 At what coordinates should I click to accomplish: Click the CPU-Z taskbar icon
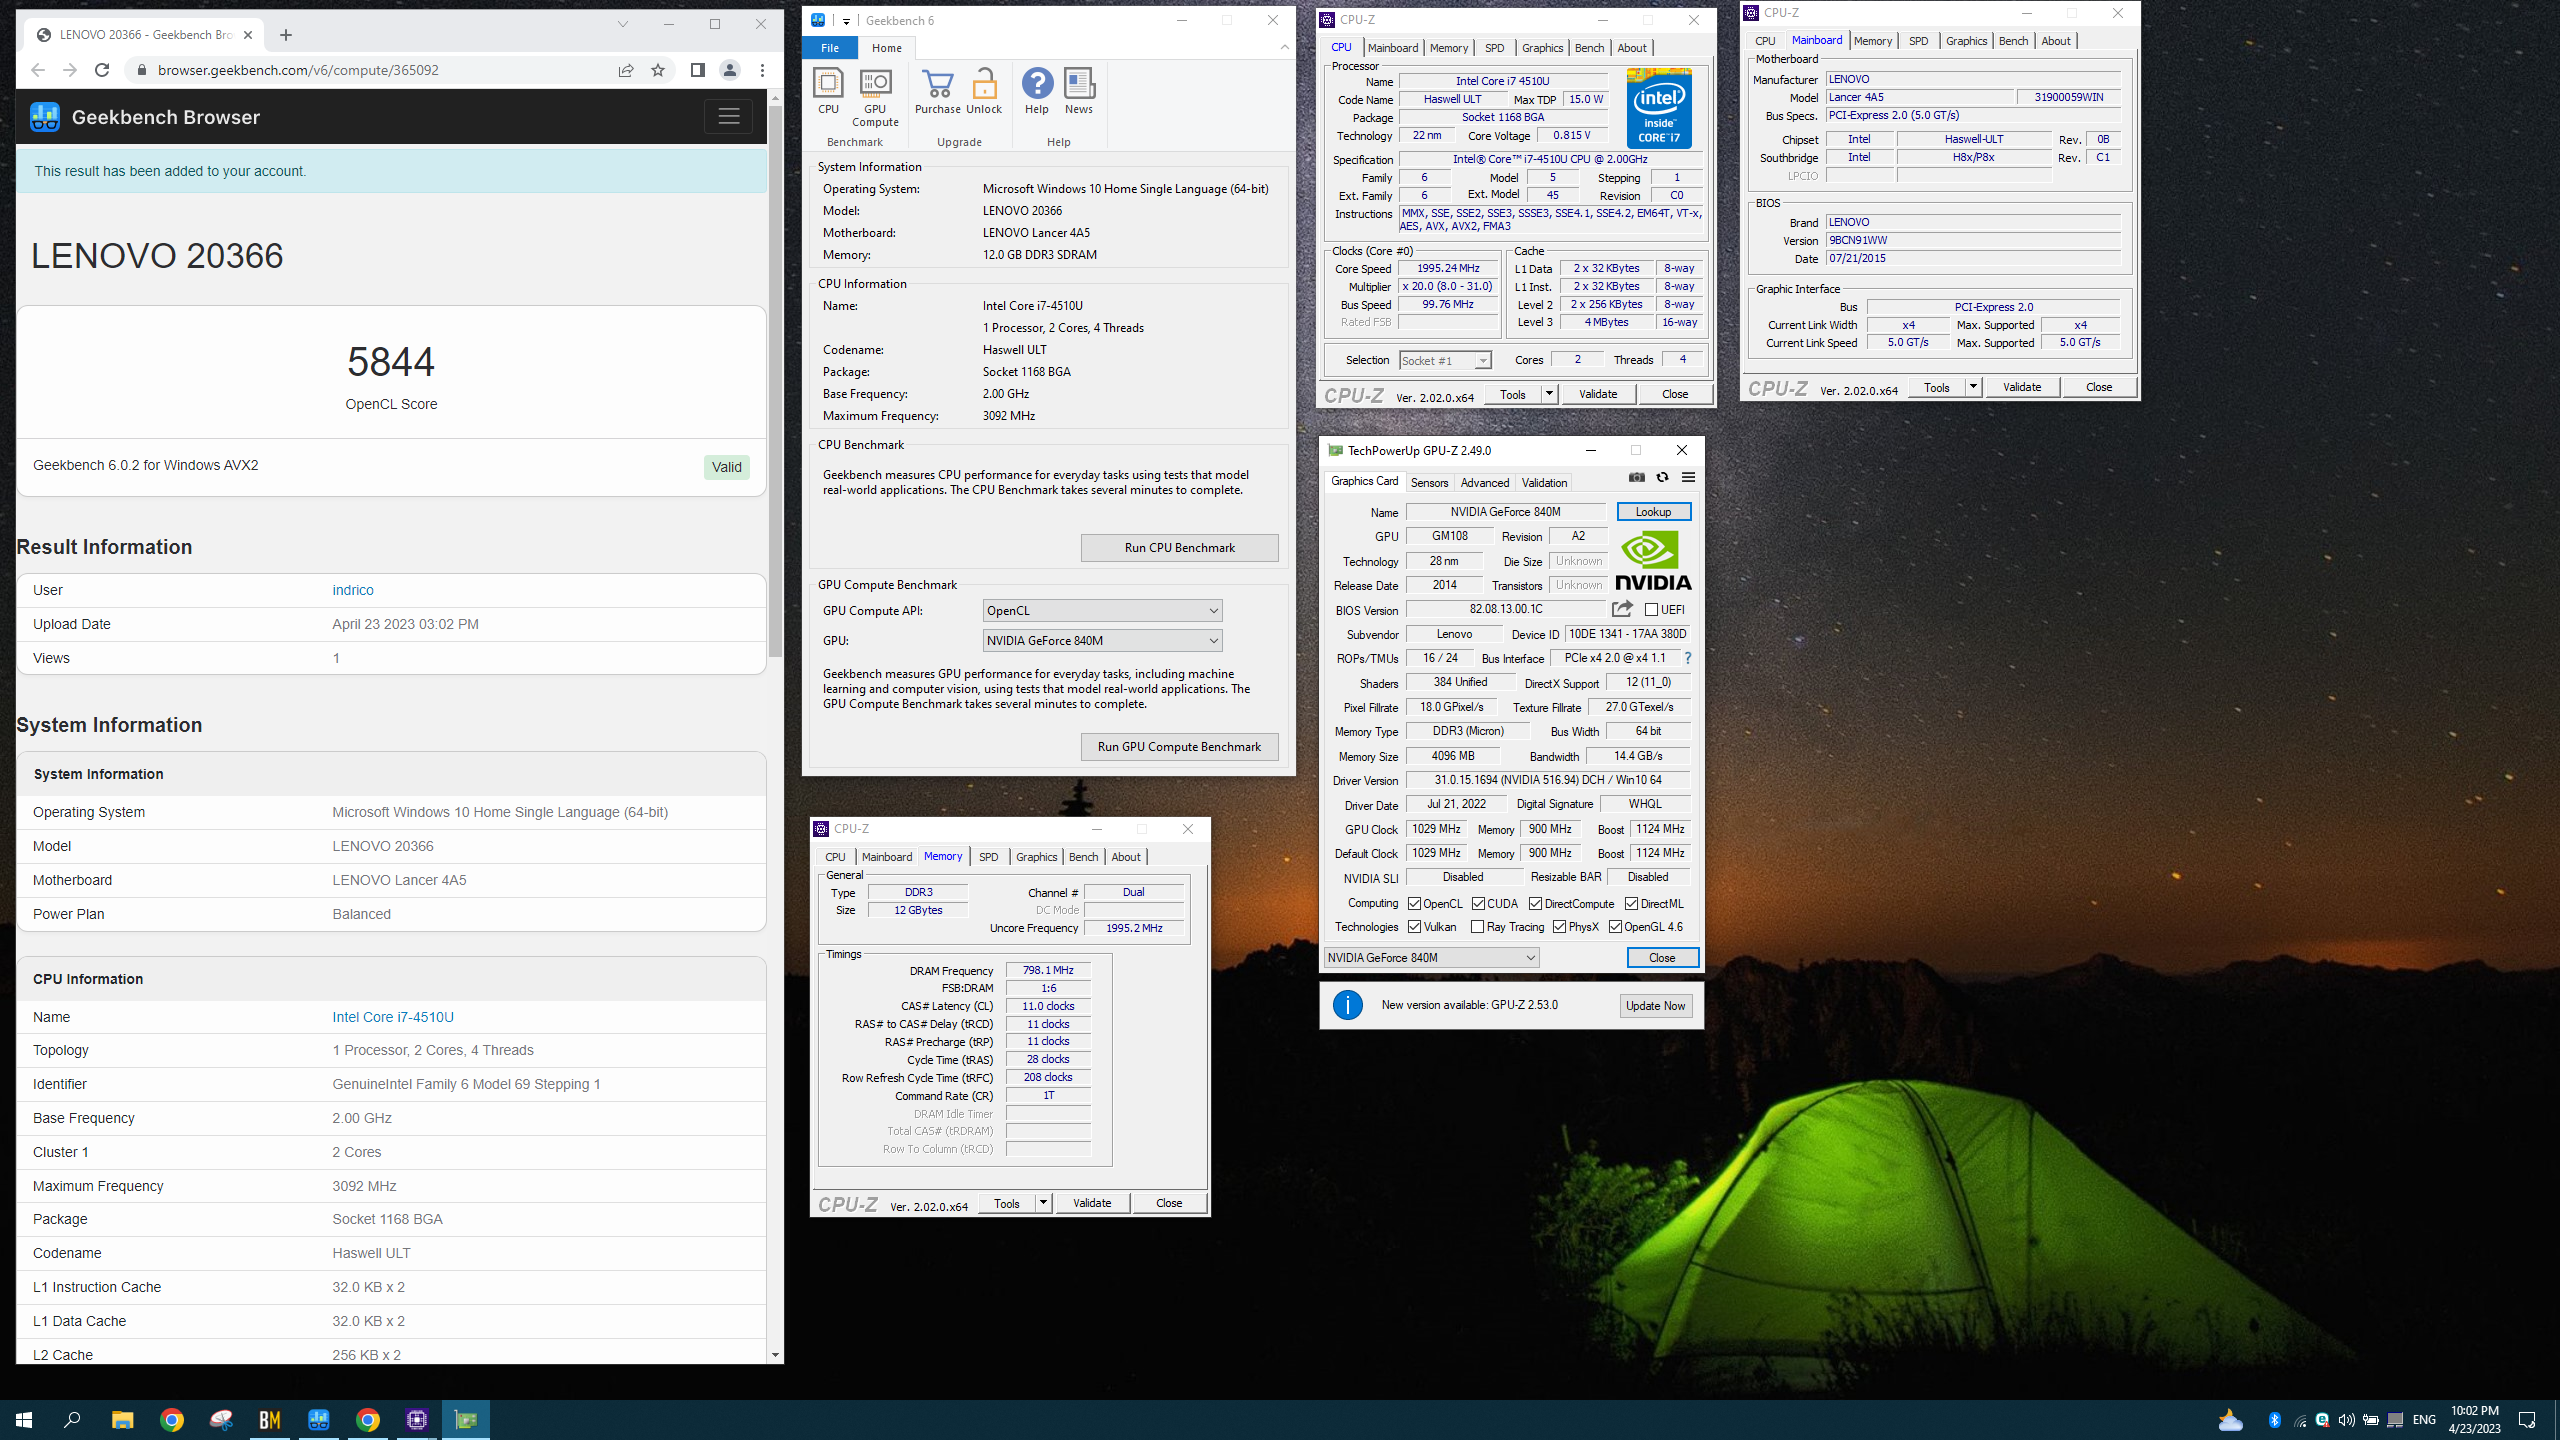(x=417, y=1420)
